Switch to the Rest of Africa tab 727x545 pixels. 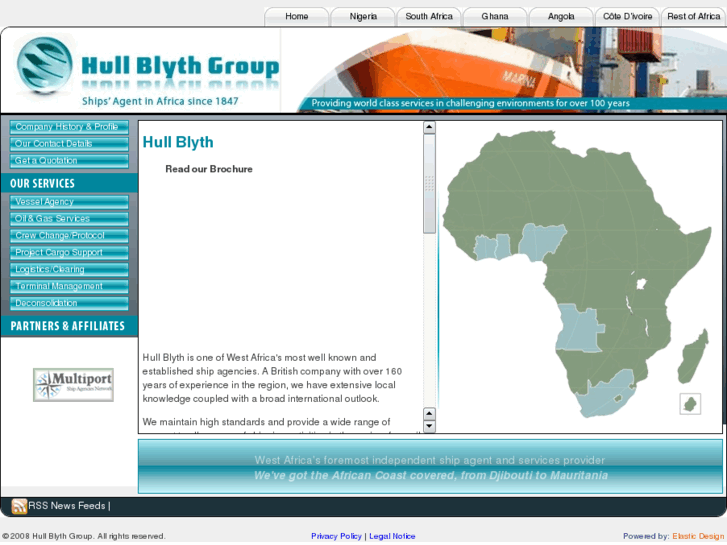[x=694, y=17]
